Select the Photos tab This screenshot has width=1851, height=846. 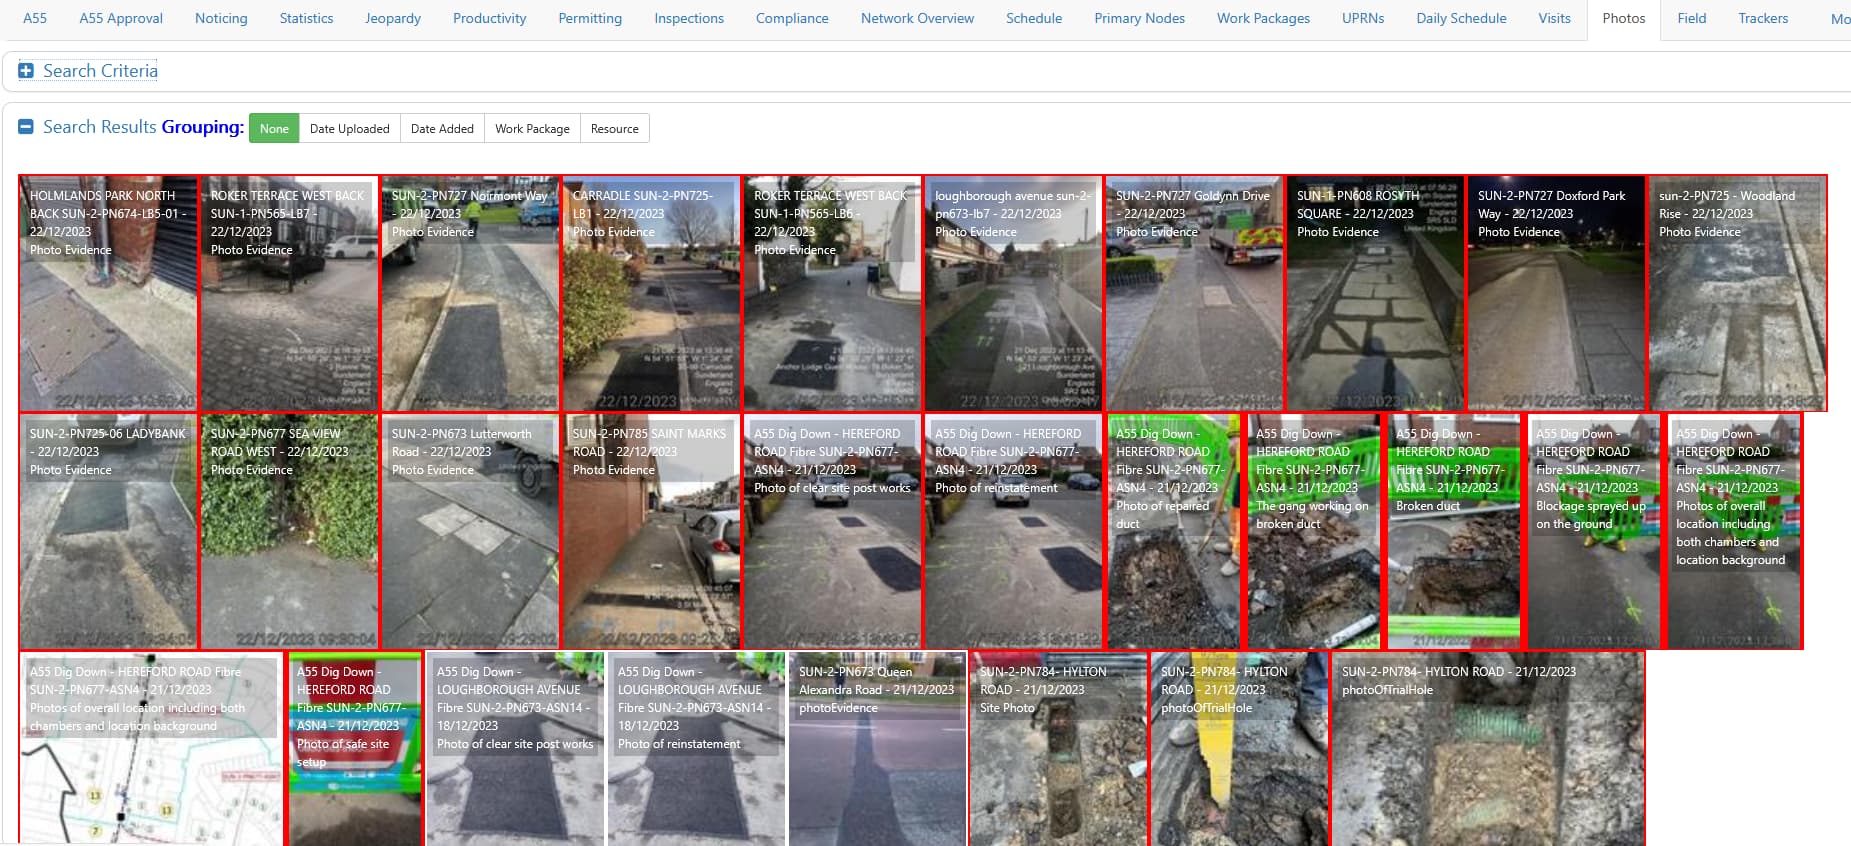point(1624,18)
